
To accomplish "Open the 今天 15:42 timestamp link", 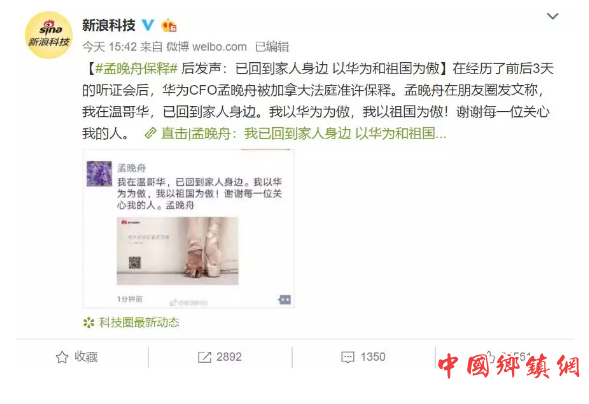I will (x=109, y=47).
